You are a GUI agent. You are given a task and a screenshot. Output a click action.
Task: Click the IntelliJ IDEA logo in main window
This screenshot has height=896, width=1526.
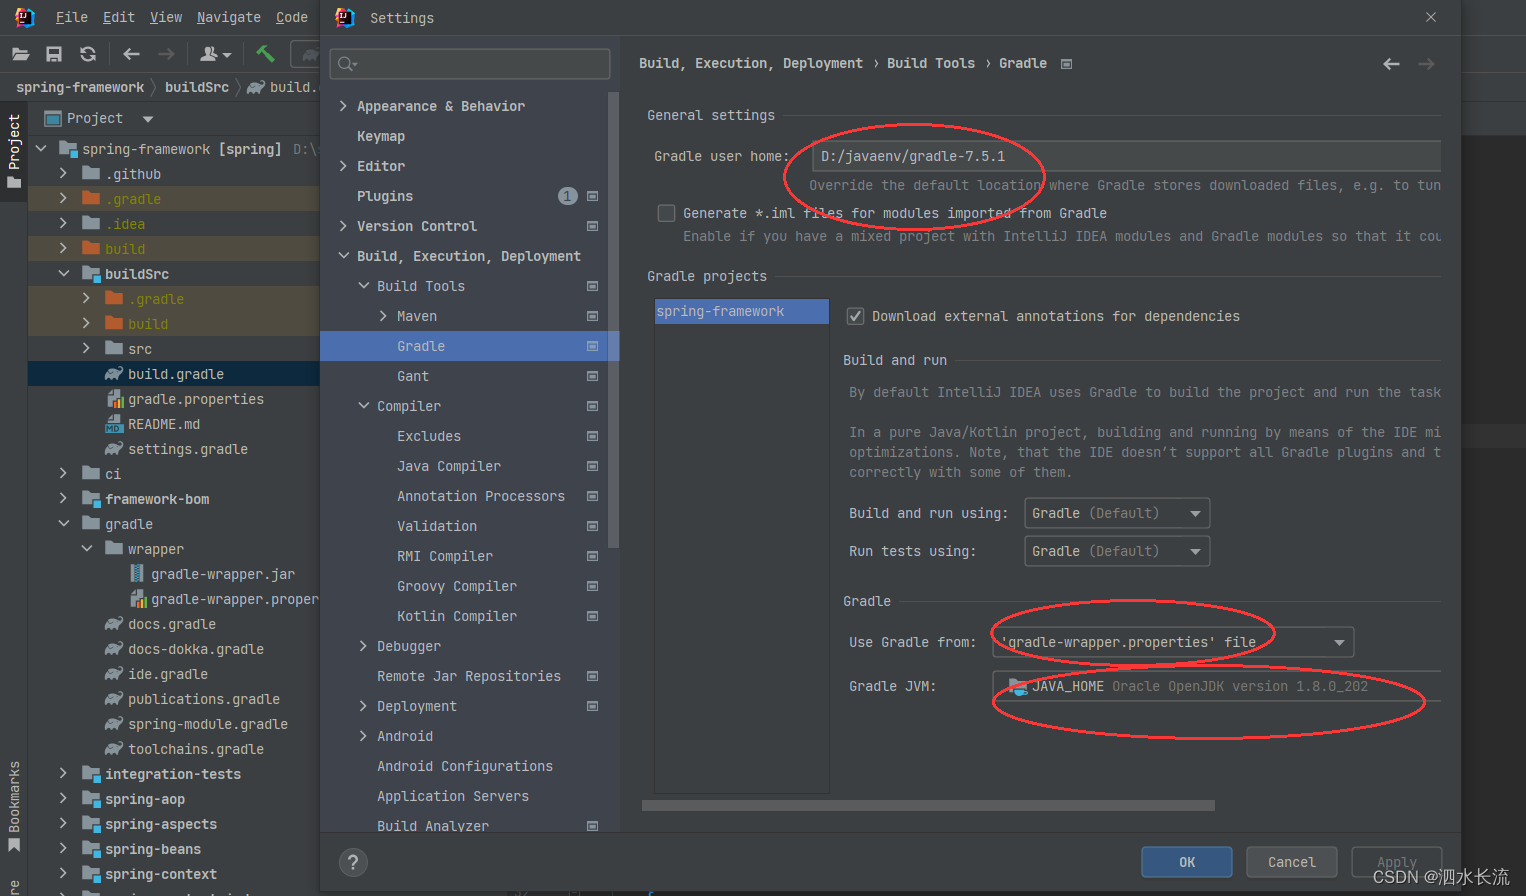(x=25, y=17)
